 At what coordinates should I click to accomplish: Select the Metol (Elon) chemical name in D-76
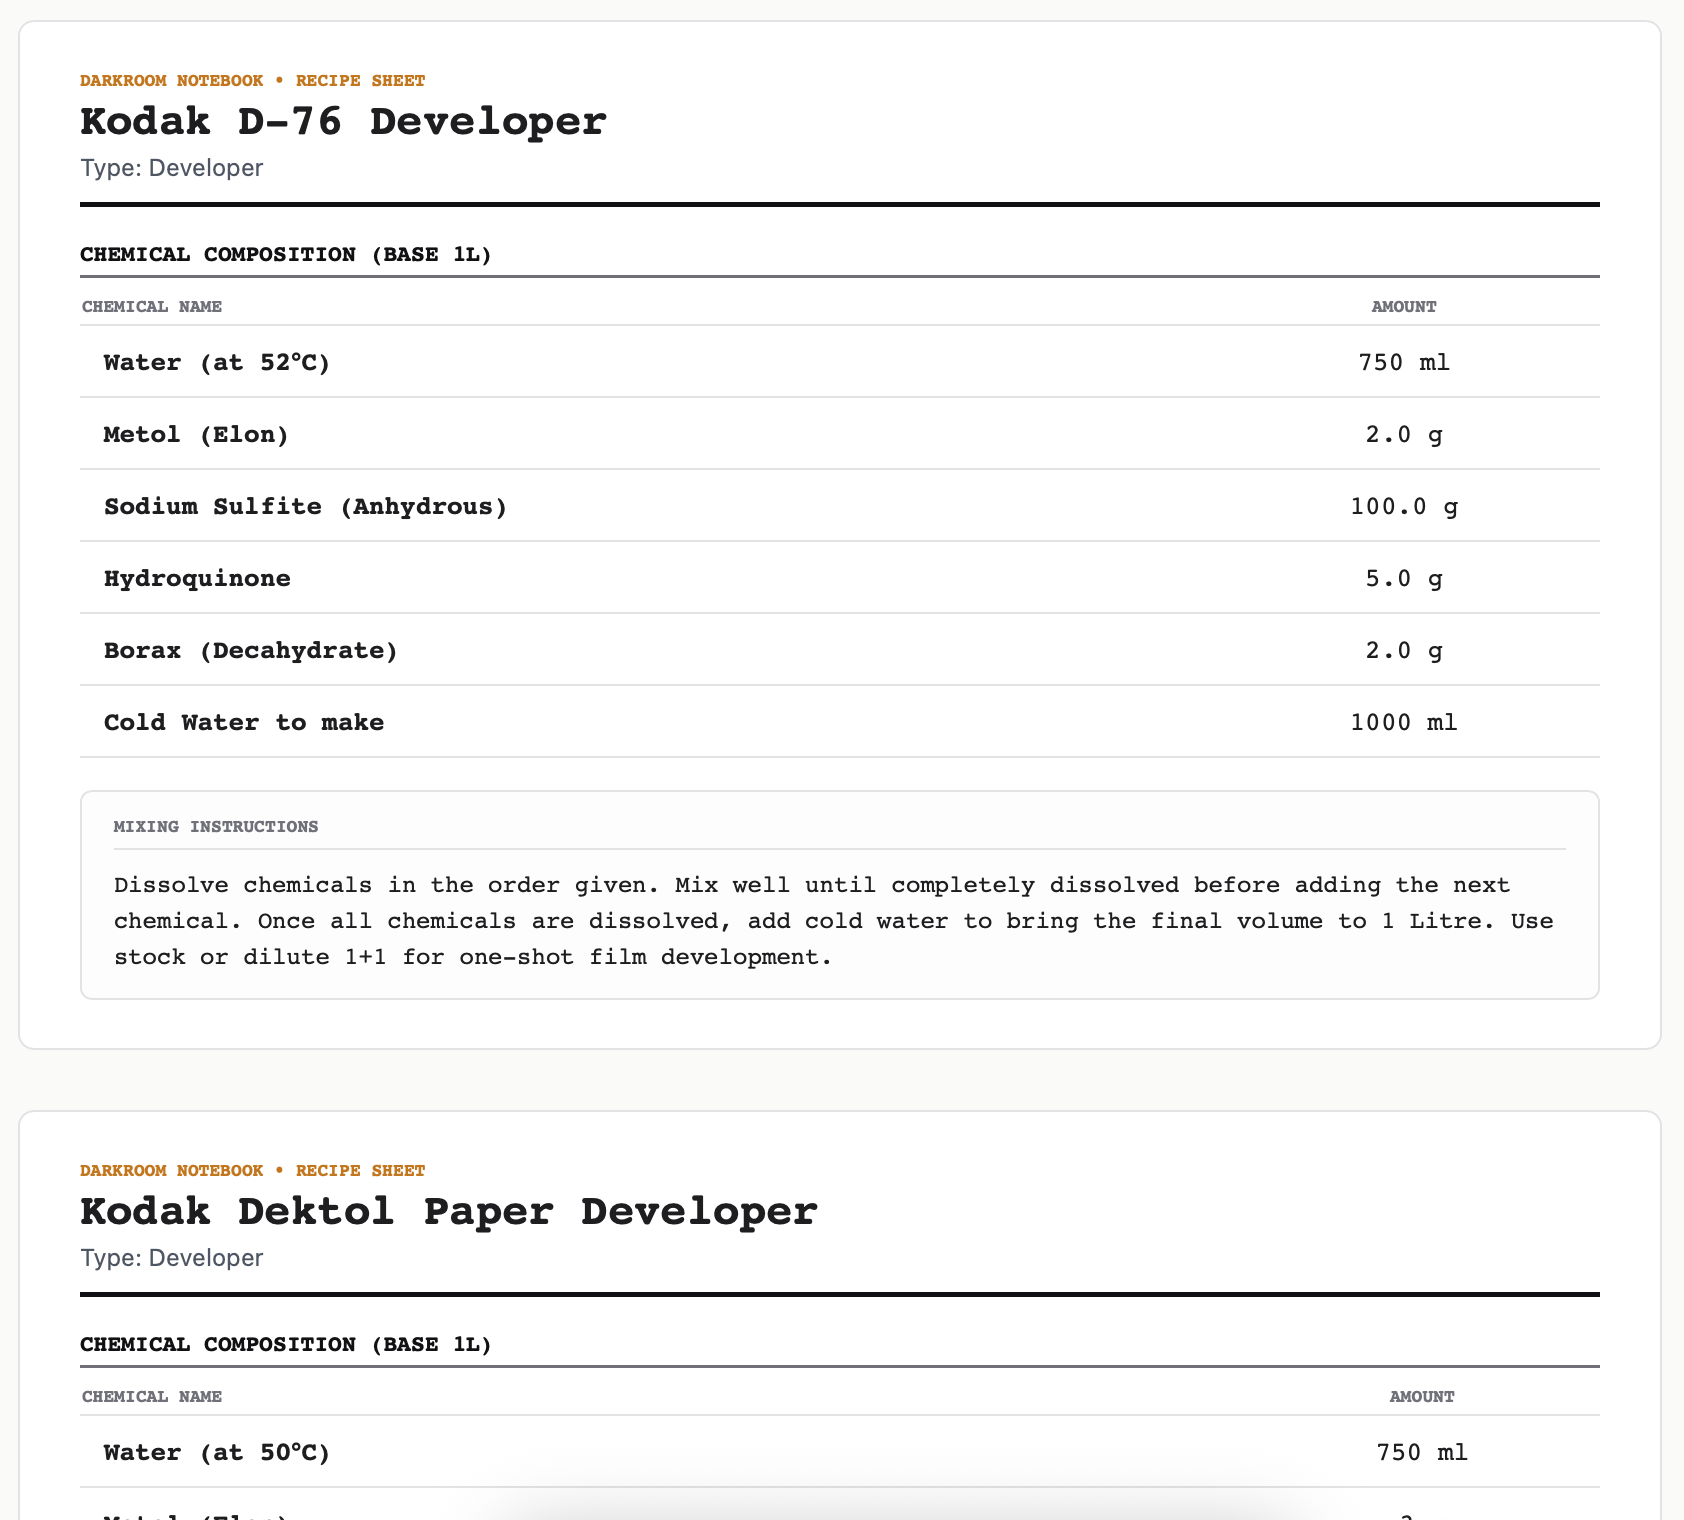pos(196,434)
